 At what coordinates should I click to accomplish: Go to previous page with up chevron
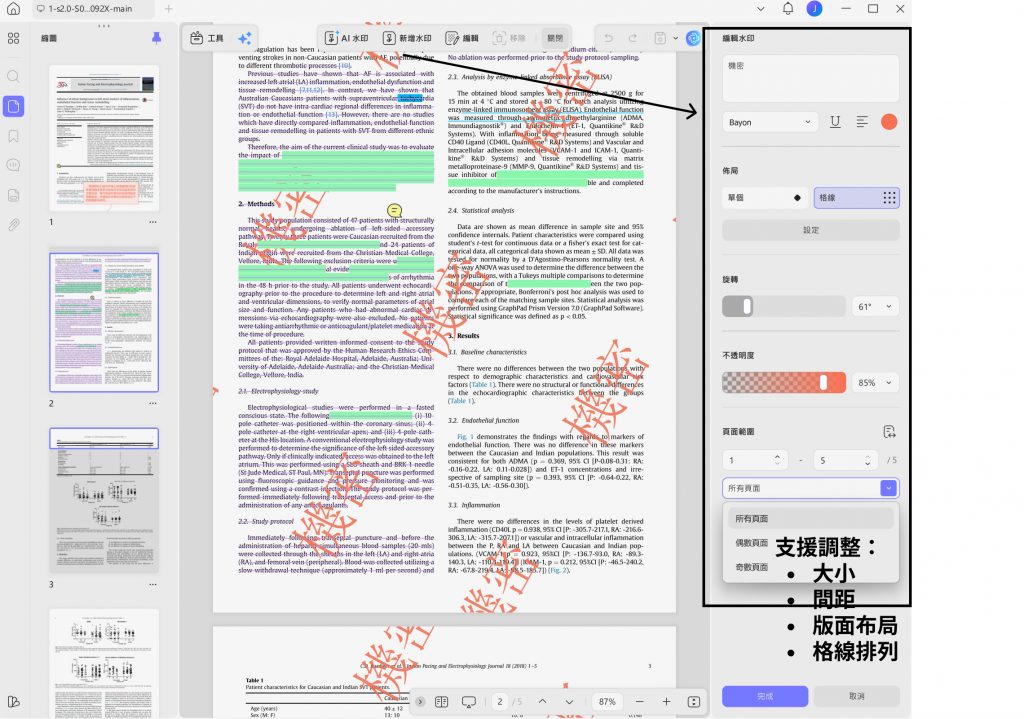tap(543, 701)
